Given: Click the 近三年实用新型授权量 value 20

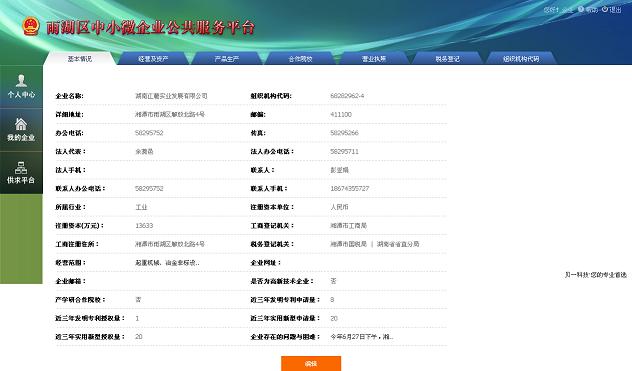Looking at the screenshot, I should [139, 337].
